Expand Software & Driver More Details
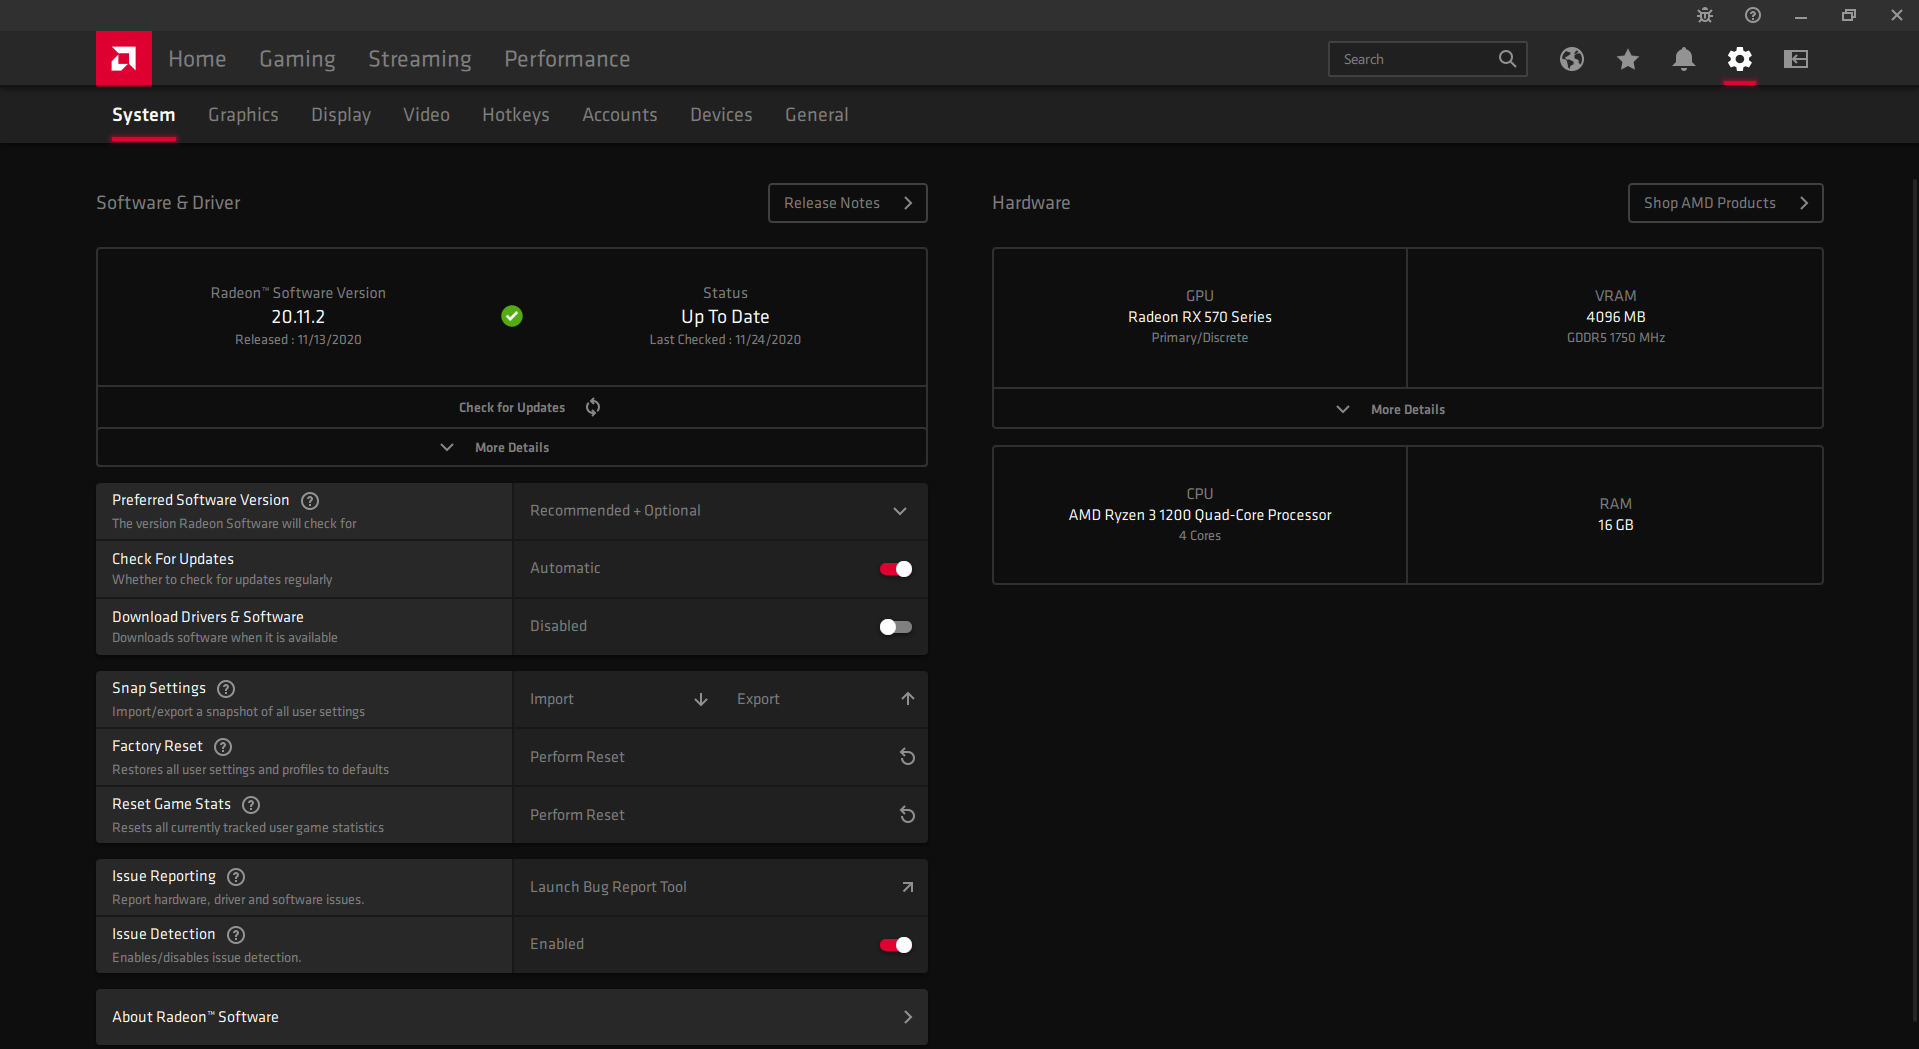1919x1049 pixels. click(512, 447)
